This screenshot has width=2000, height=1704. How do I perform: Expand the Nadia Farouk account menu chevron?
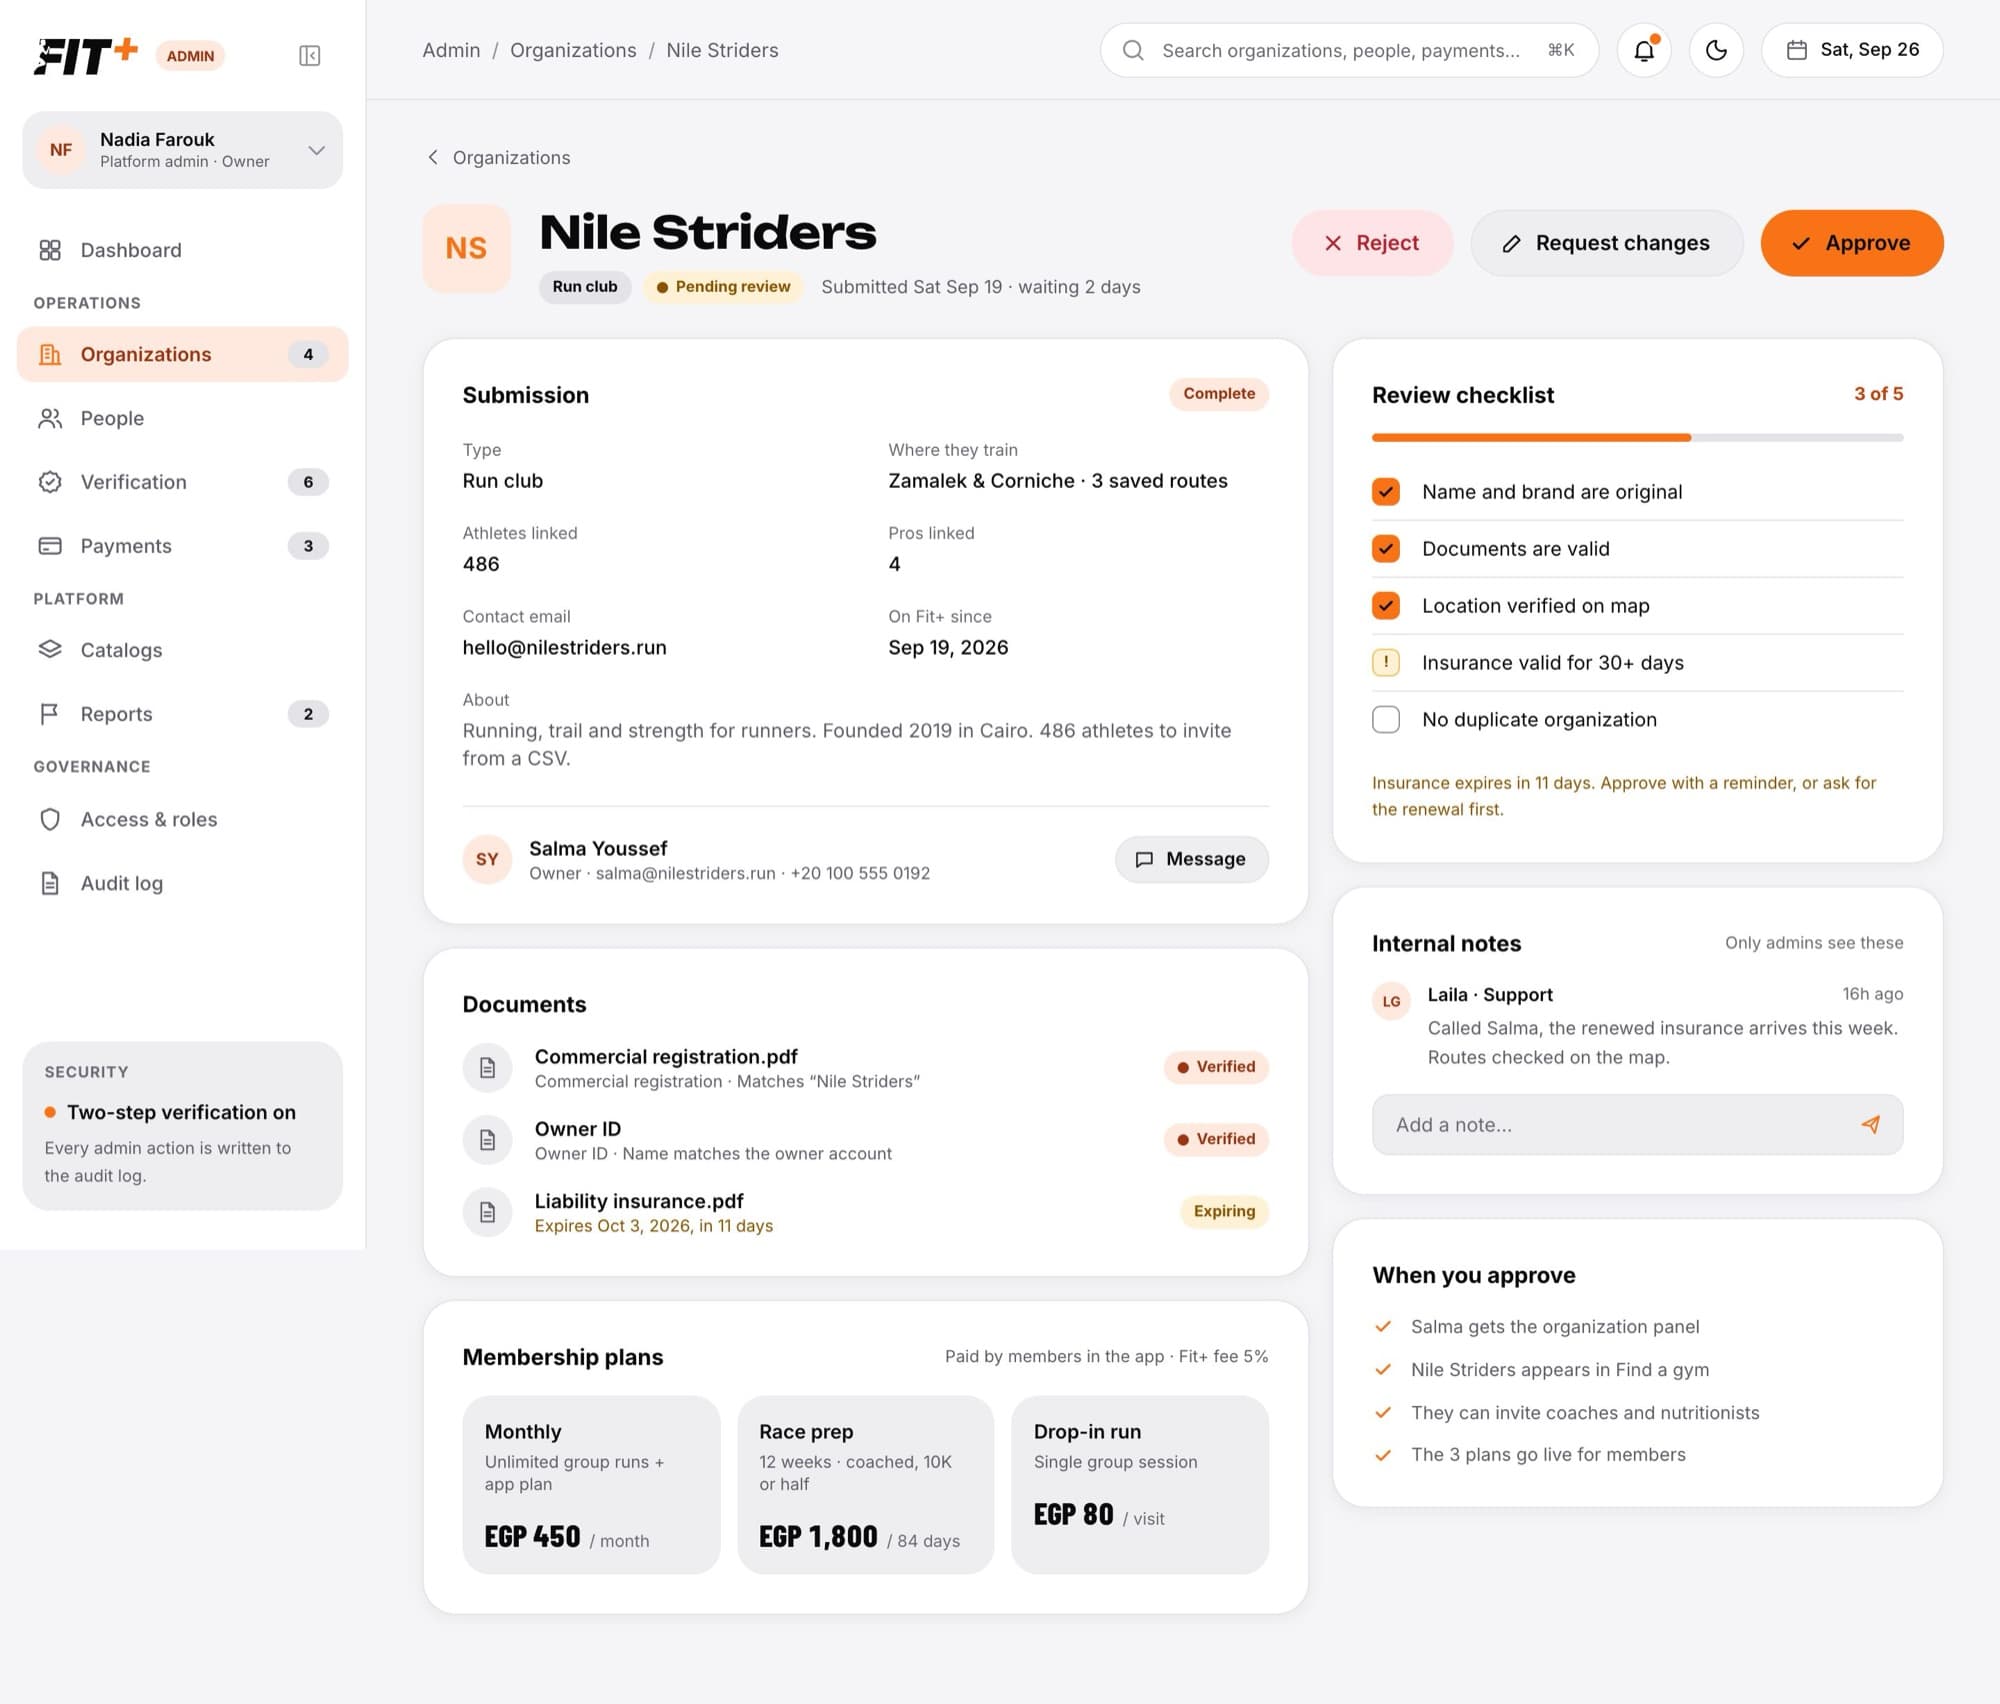316,150
